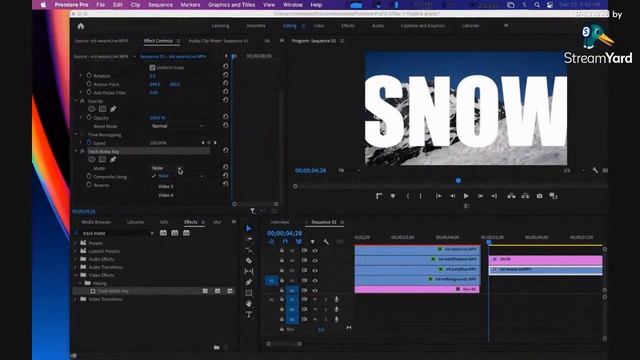
Task: Open the Blend Mode Normal dropdown
Action: [x=178, y=126]
